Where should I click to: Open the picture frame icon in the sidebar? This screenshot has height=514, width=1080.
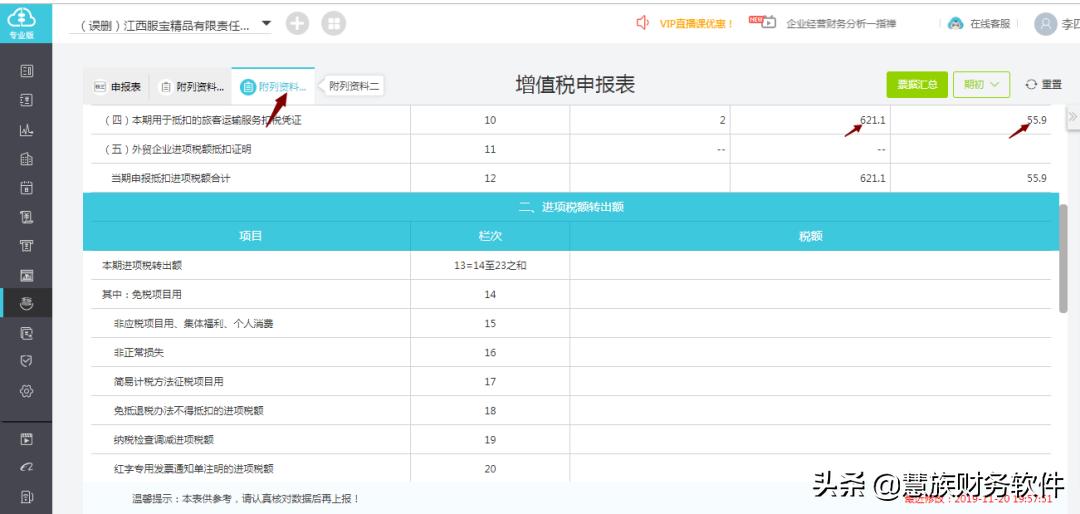pyautogui.click(x=27, y=275)
